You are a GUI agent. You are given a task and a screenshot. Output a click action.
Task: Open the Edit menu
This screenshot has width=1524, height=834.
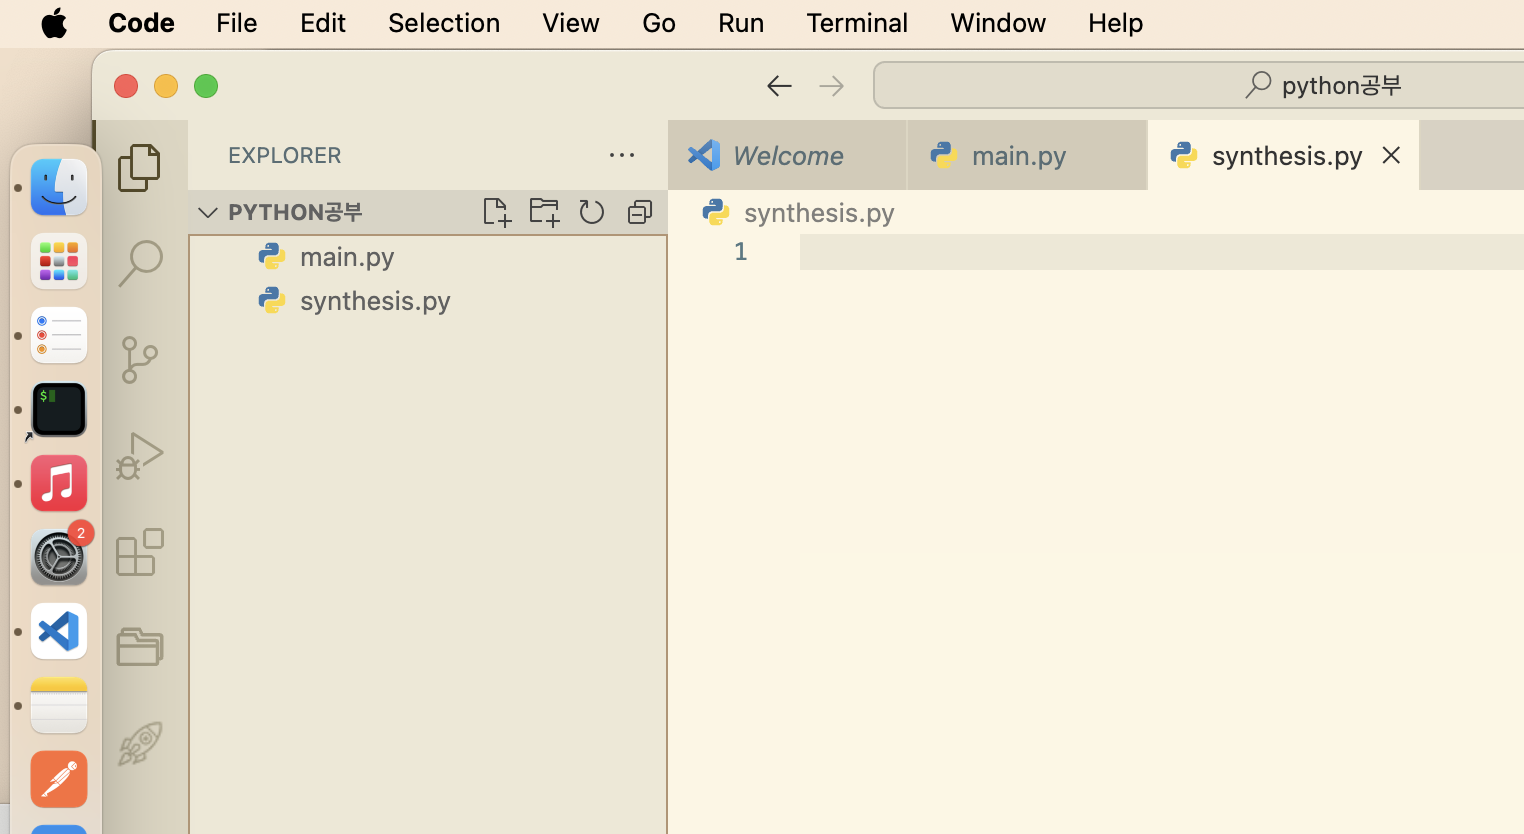point(323,23)
